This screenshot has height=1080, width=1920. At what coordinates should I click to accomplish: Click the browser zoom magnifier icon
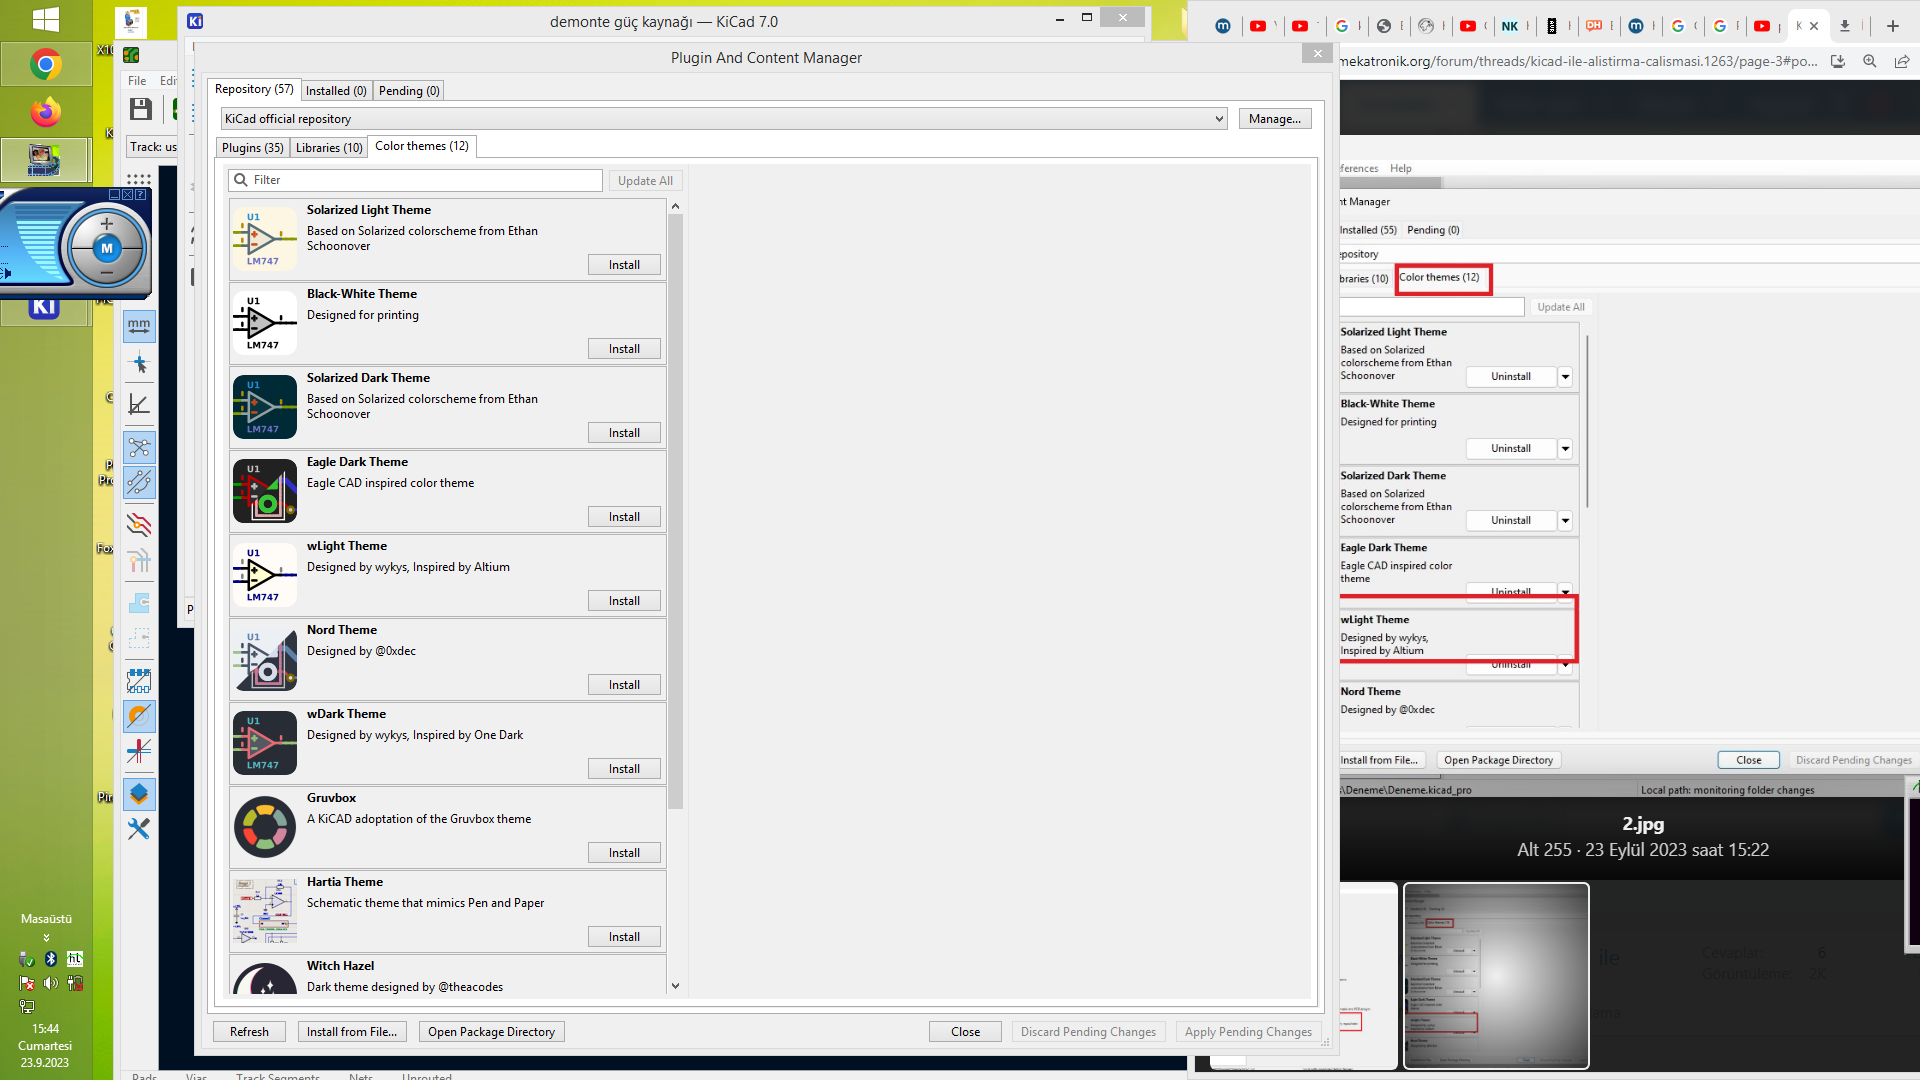[x=1869, y=61]
